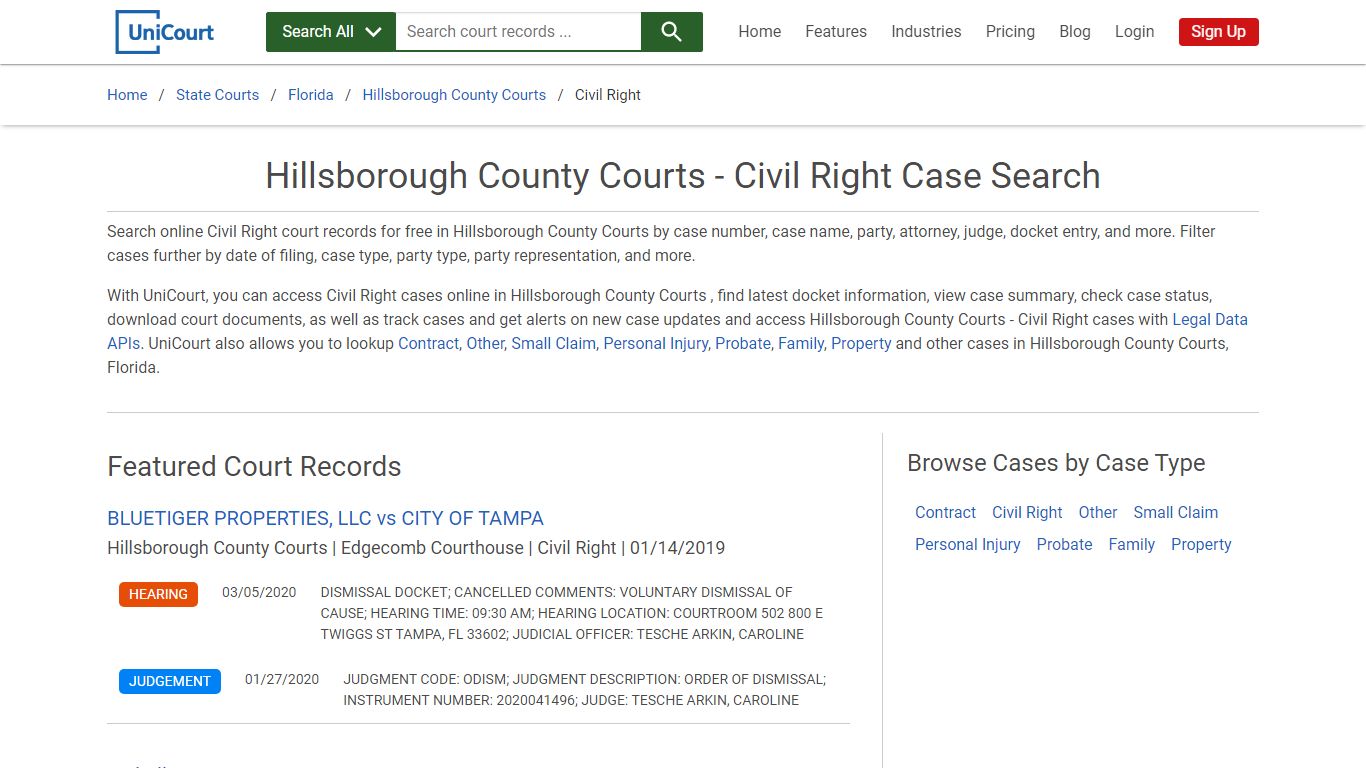
Task: Browse Family cases under Case Type
Action: pos(1131,544)
